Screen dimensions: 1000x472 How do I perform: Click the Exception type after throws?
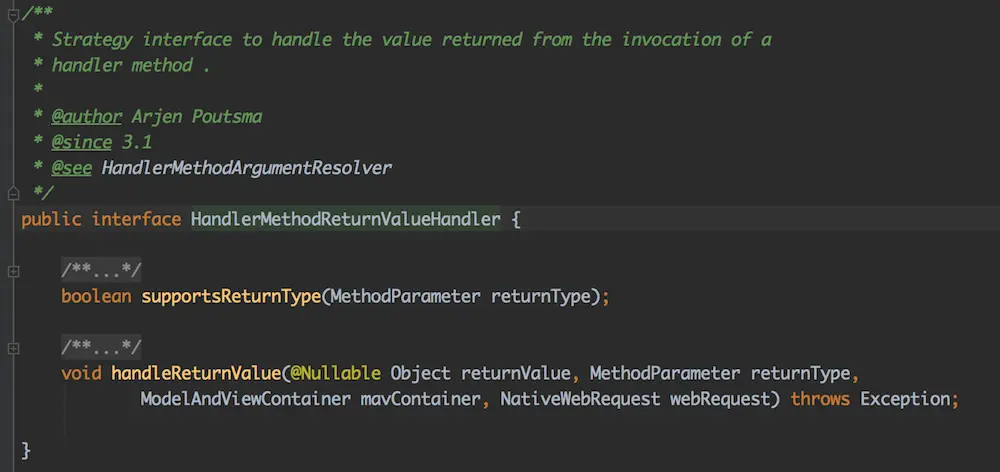905,400
